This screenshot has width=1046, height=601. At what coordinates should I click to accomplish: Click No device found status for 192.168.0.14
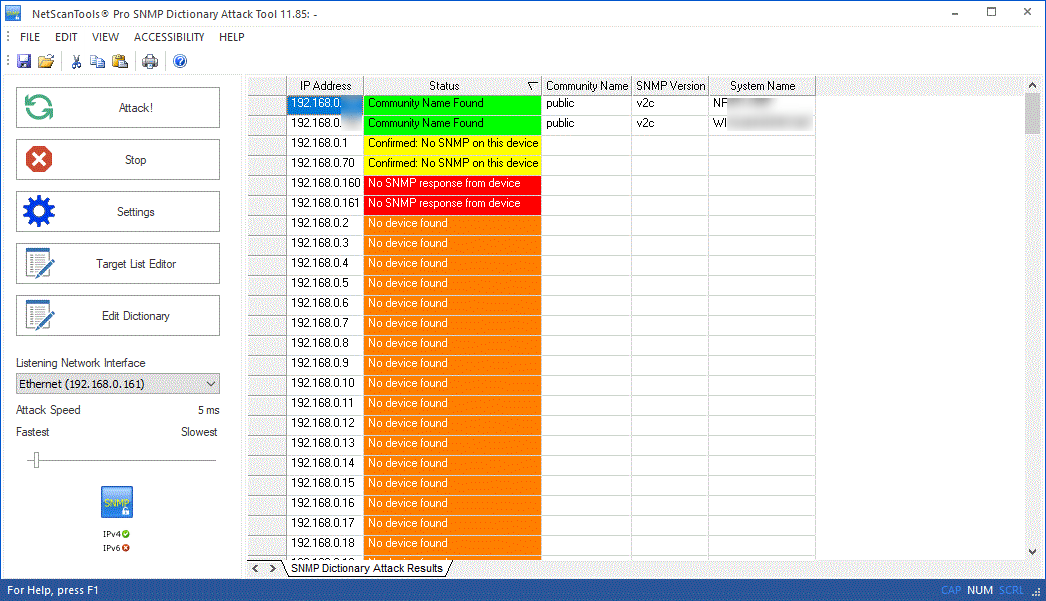click(x=452, y=464)
